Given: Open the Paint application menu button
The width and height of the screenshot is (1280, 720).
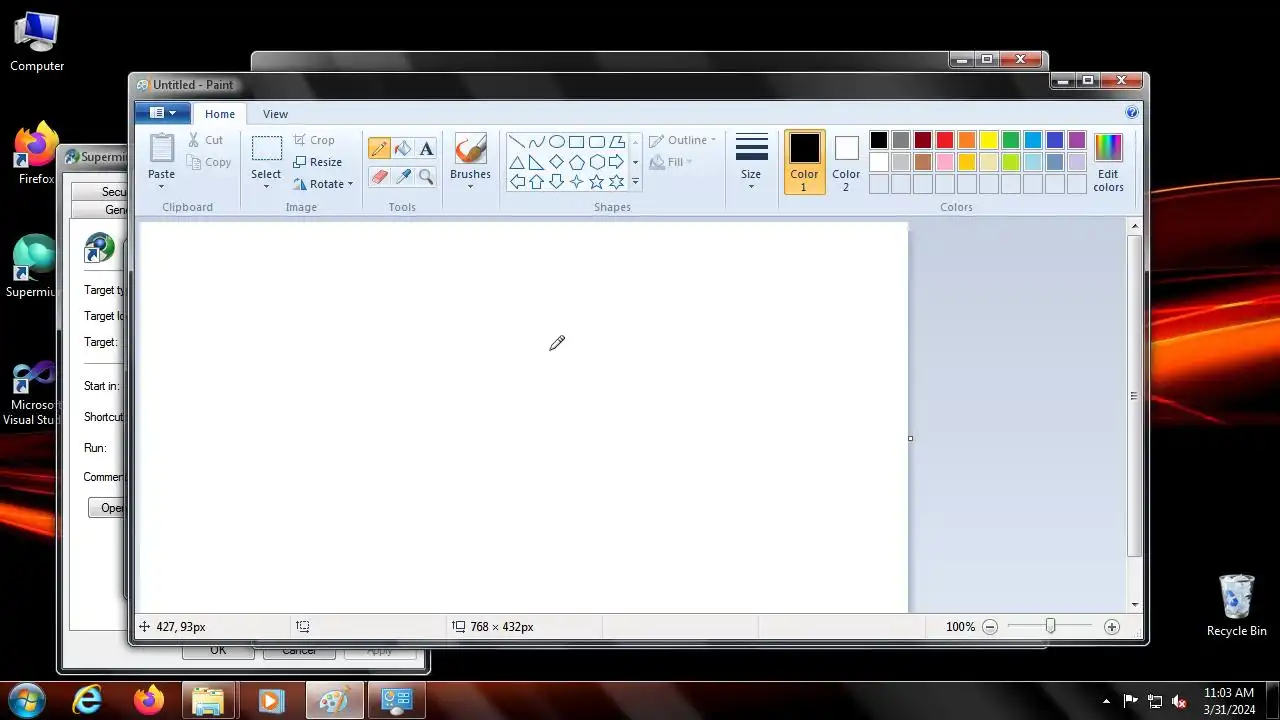Looking at the screenshot, I should coord(162,113).
